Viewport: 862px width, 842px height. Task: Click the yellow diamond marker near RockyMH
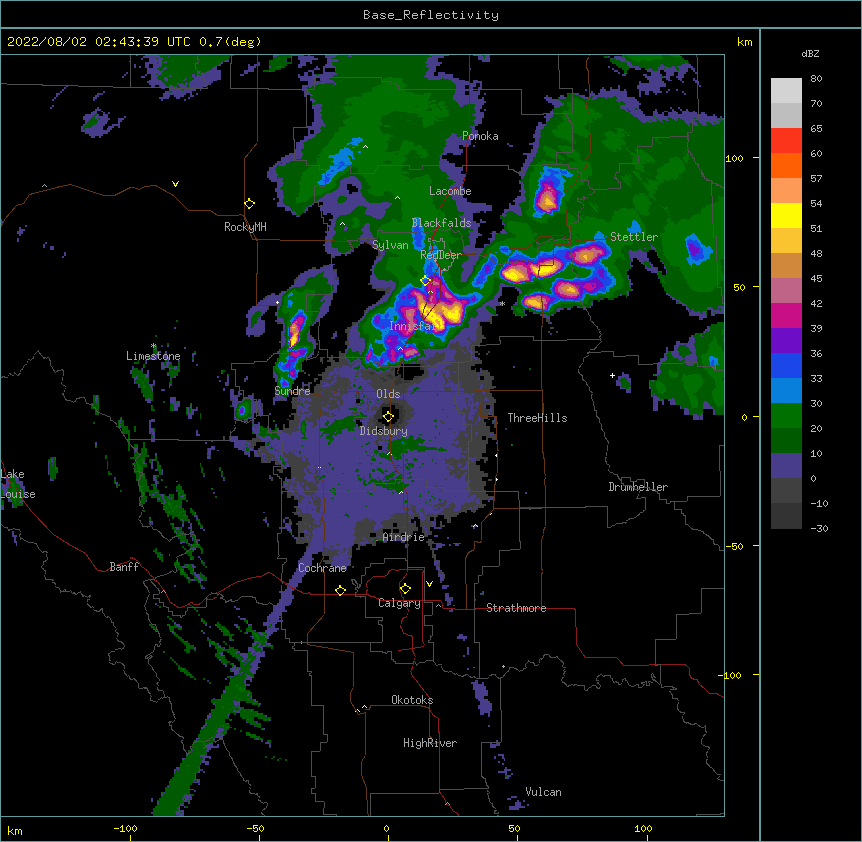pyautogui.click(x=250, y=204)
